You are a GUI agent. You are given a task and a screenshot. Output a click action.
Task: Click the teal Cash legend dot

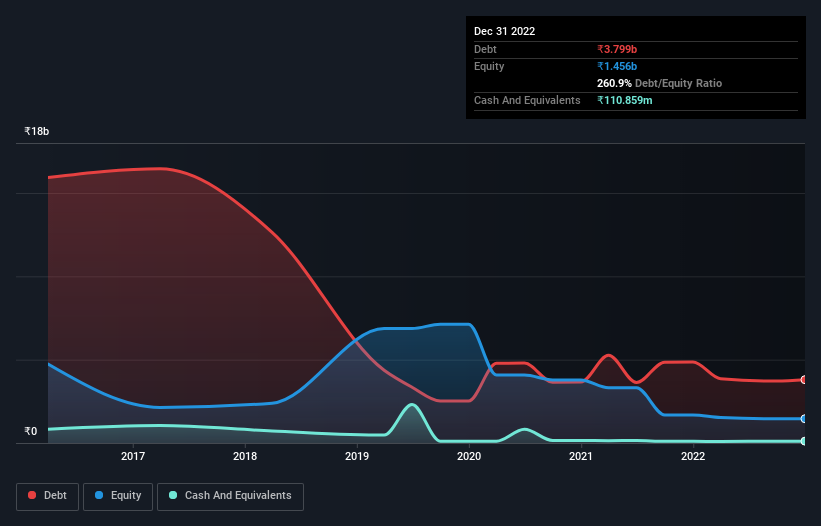point(173,495)
